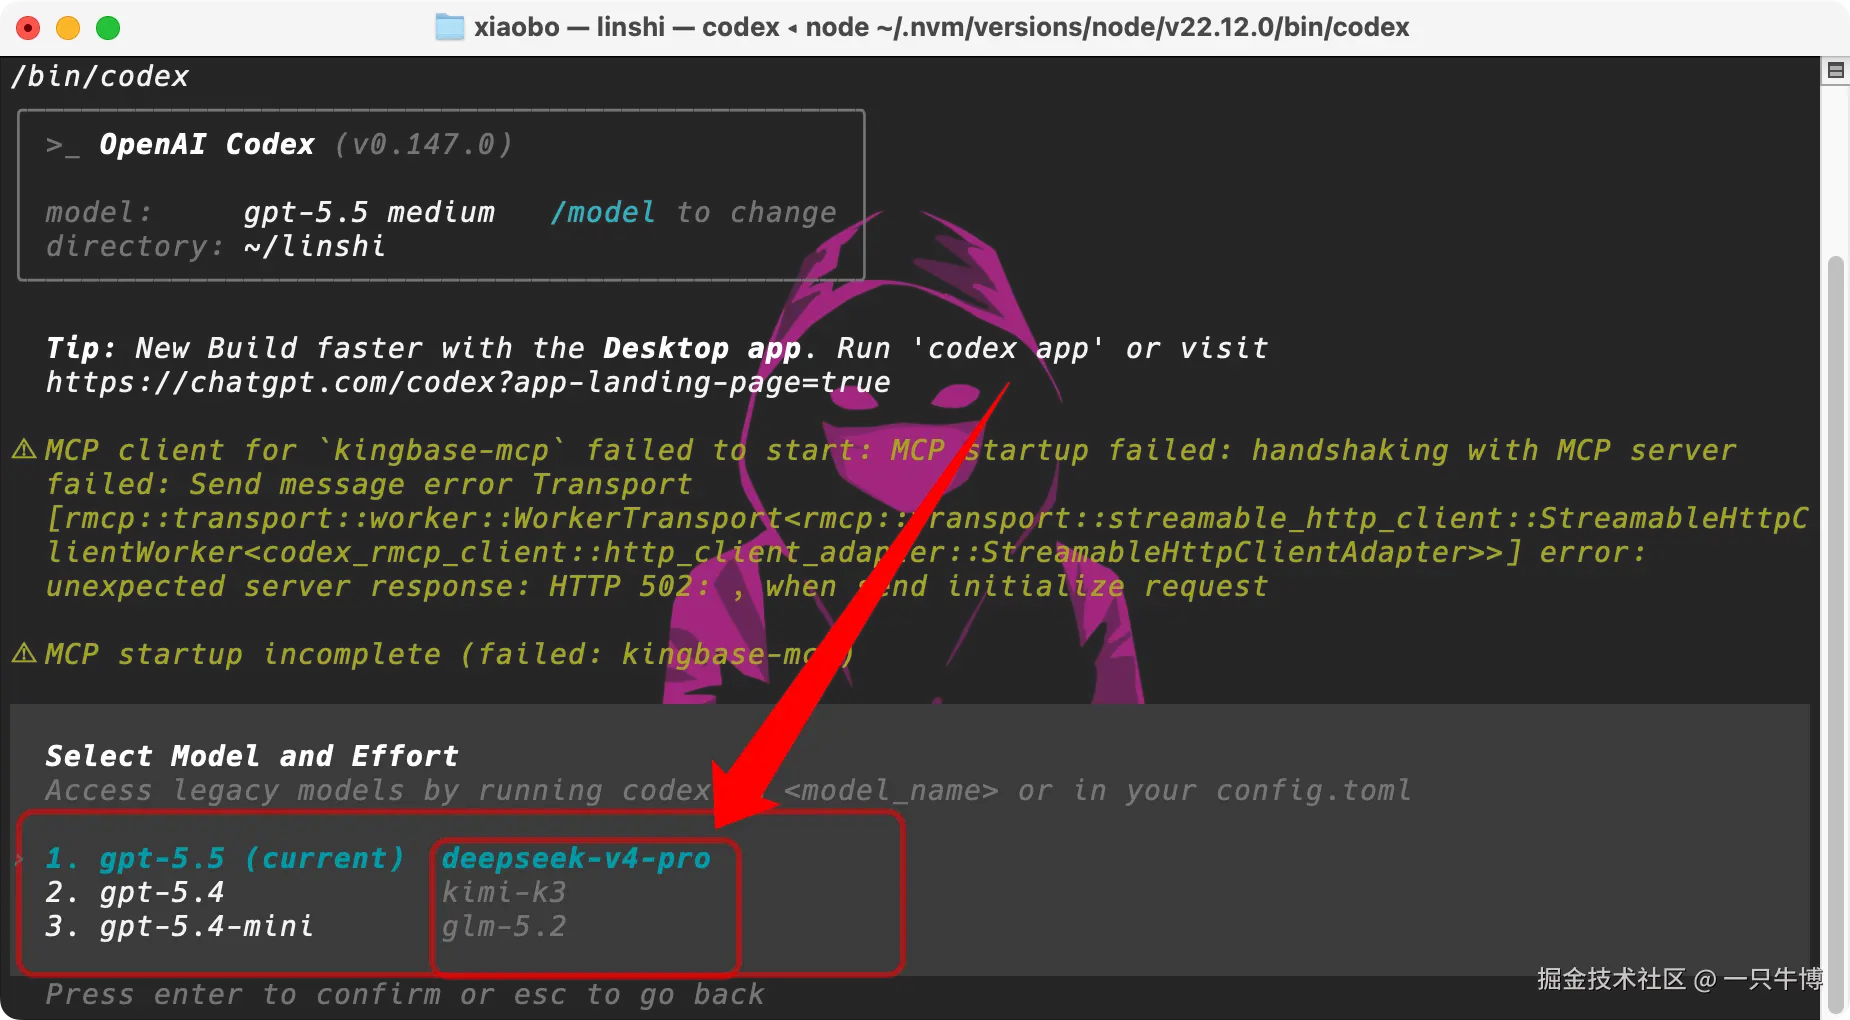Click the kimi-k3 model entry
The width and height of the screenshot is (1850, 1020).
pyautogui.click(x=504, y=892)
